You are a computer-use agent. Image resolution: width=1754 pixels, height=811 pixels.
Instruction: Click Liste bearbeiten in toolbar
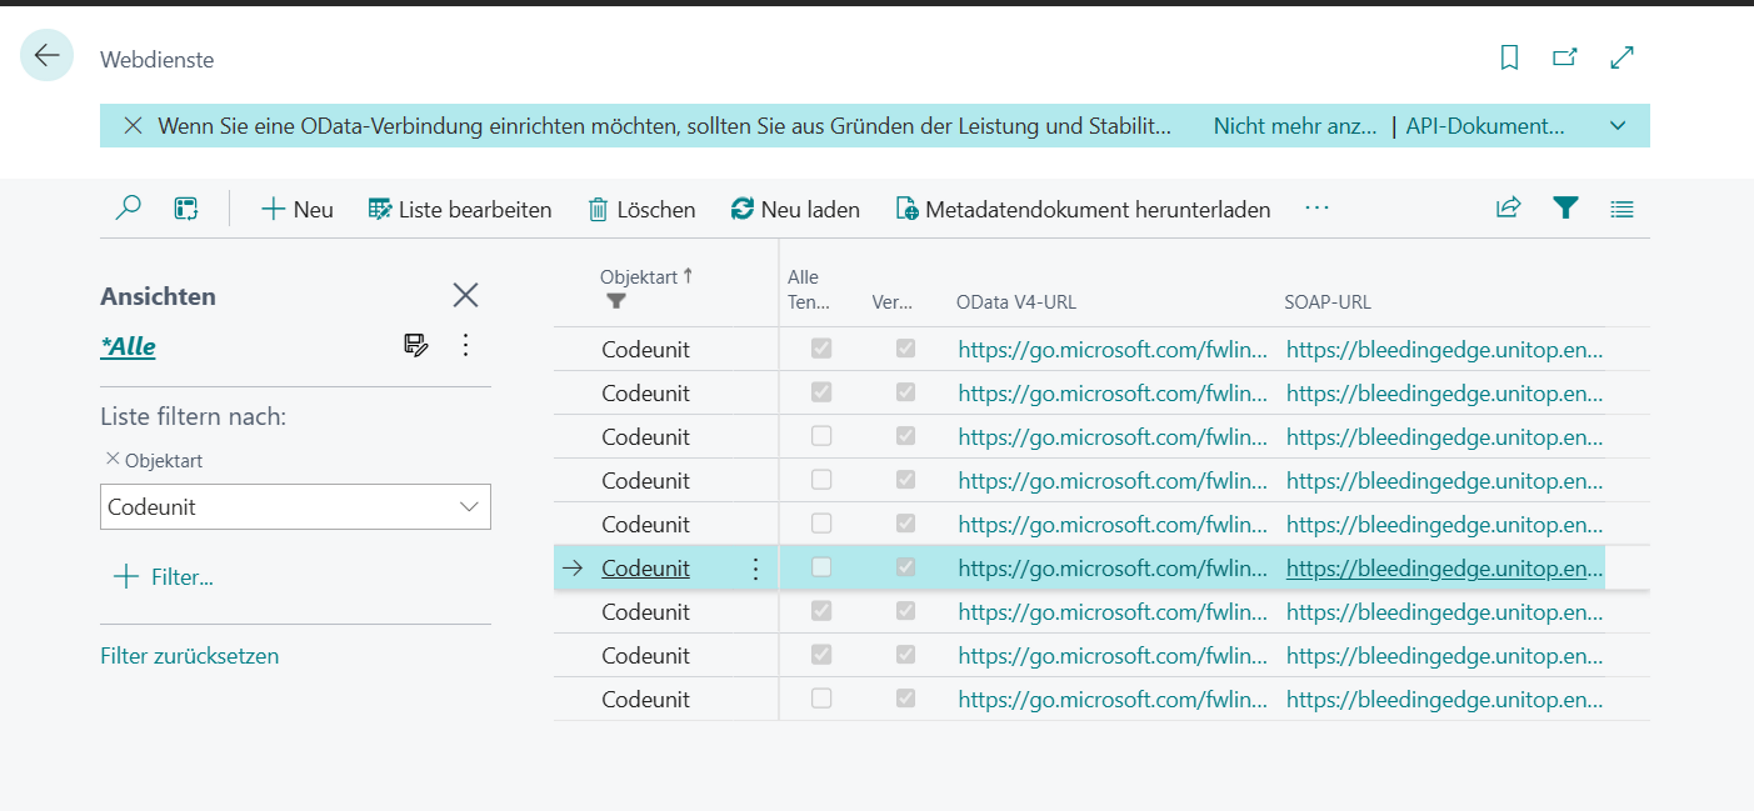(x=460, y=209)
